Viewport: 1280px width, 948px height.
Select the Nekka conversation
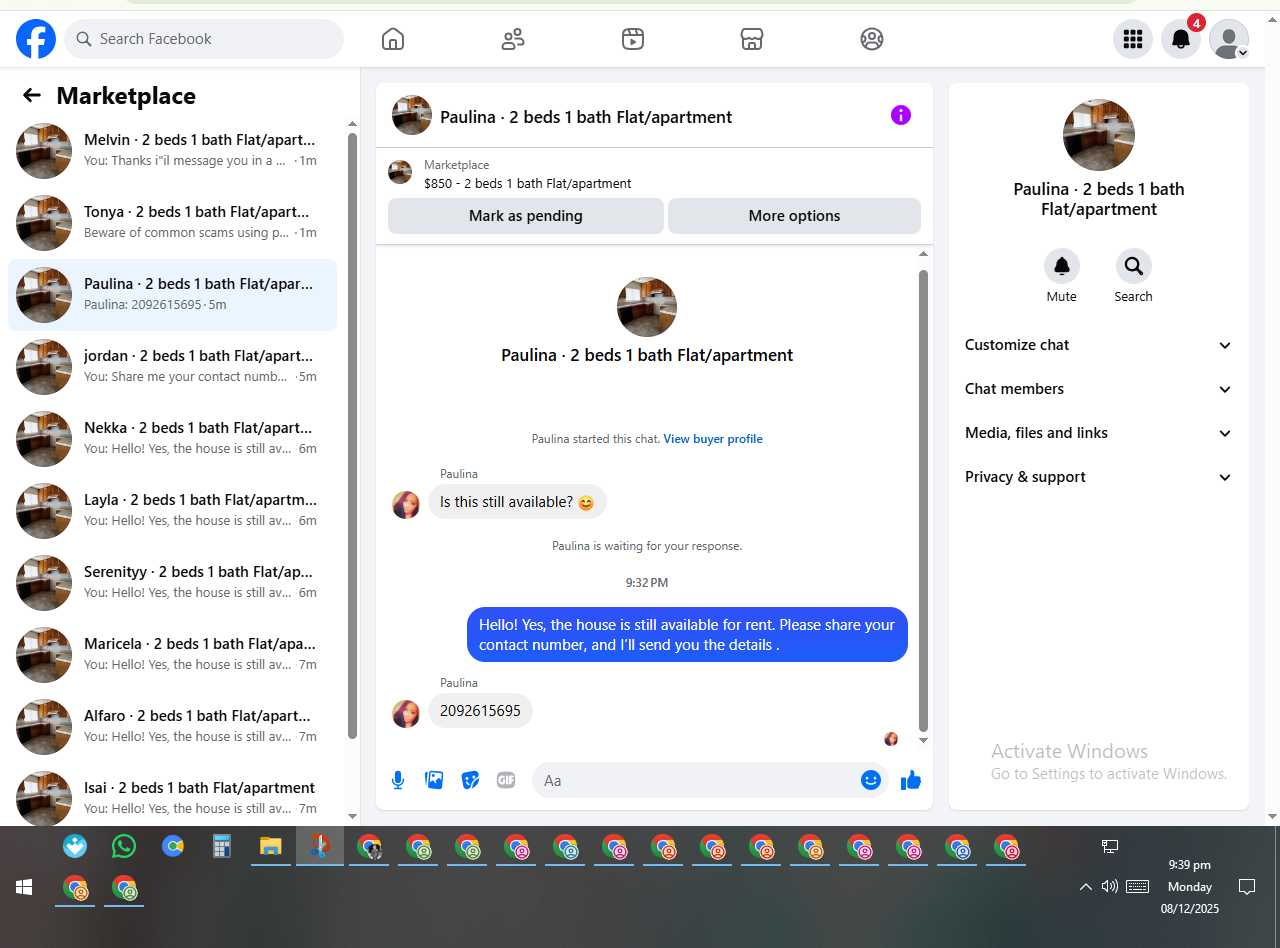point(172,439)
